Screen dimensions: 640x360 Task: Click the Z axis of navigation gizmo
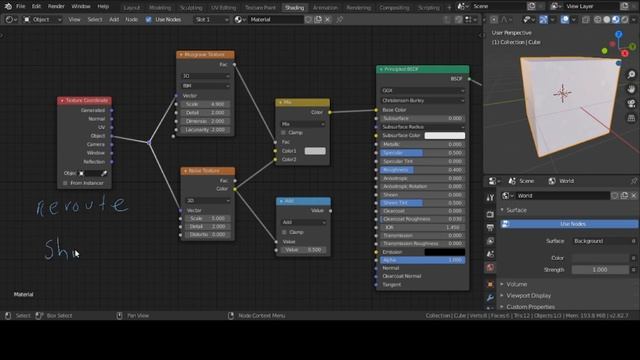coord(619,35)
